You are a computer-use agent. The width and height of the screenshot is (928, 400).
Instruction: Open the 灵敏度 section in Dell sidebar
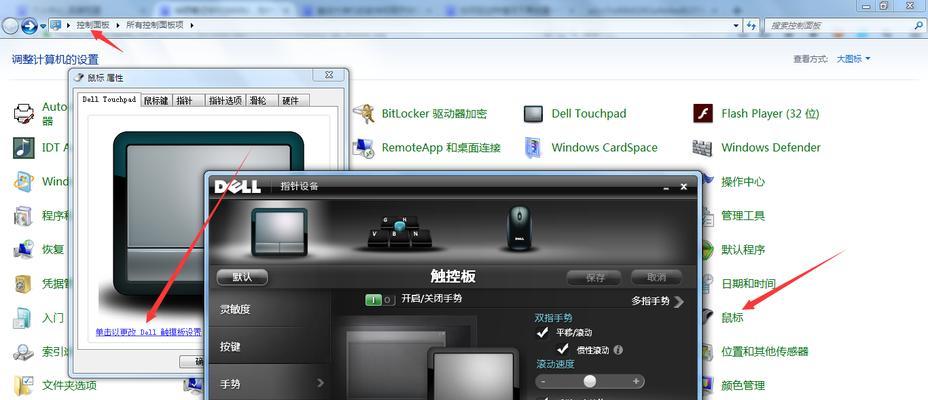(x=270, y=308)
